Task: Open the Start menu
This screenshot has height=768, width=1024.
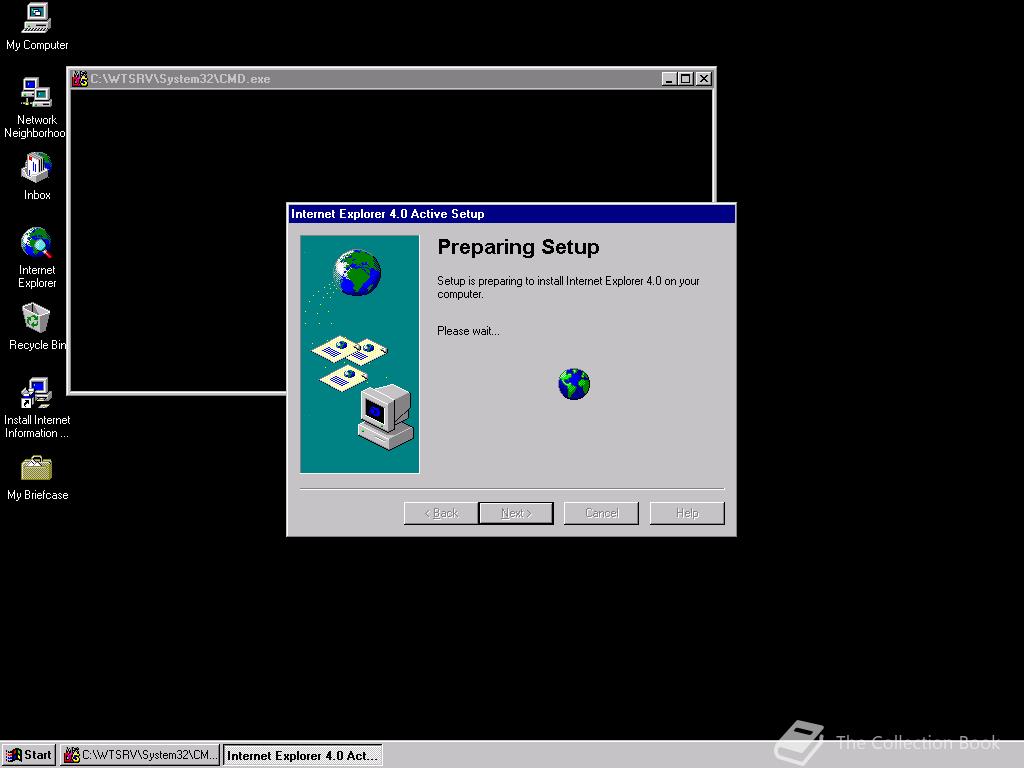Action: (29, 755)
